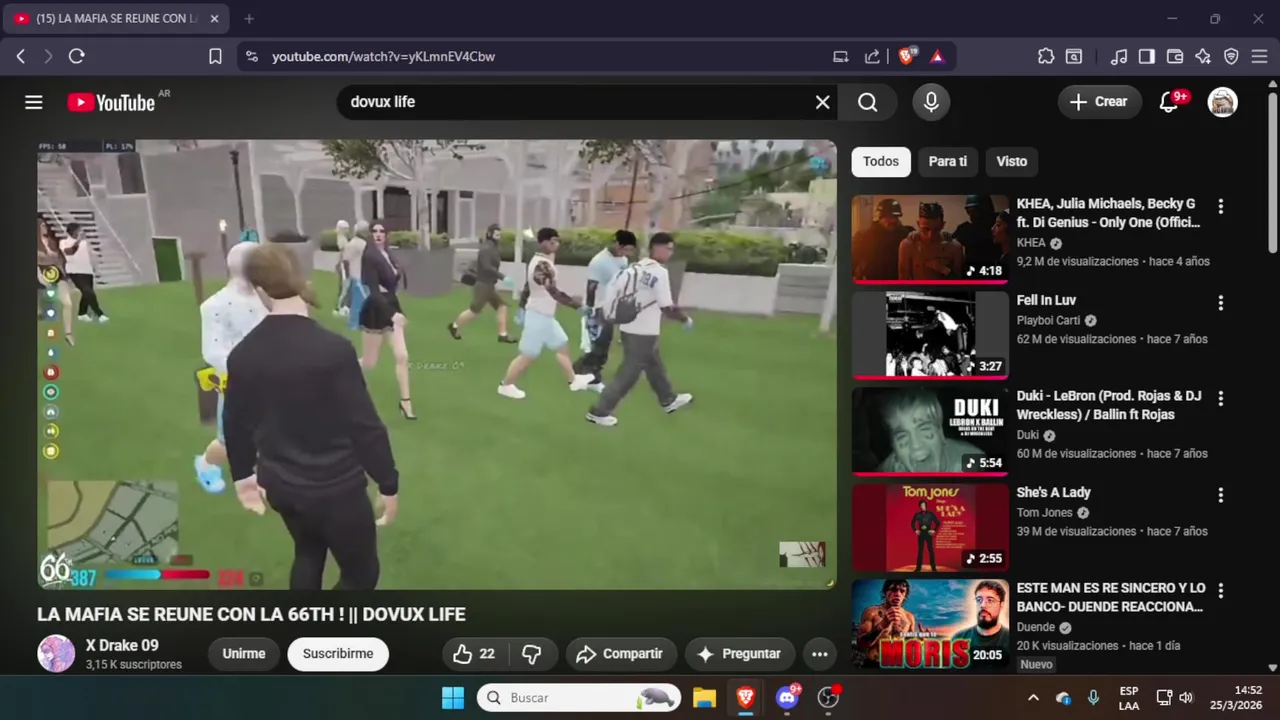Close the LA MAFIA SE REUNE tab
This screenshot has height=720, width=1280.
[x=214, y=18]
